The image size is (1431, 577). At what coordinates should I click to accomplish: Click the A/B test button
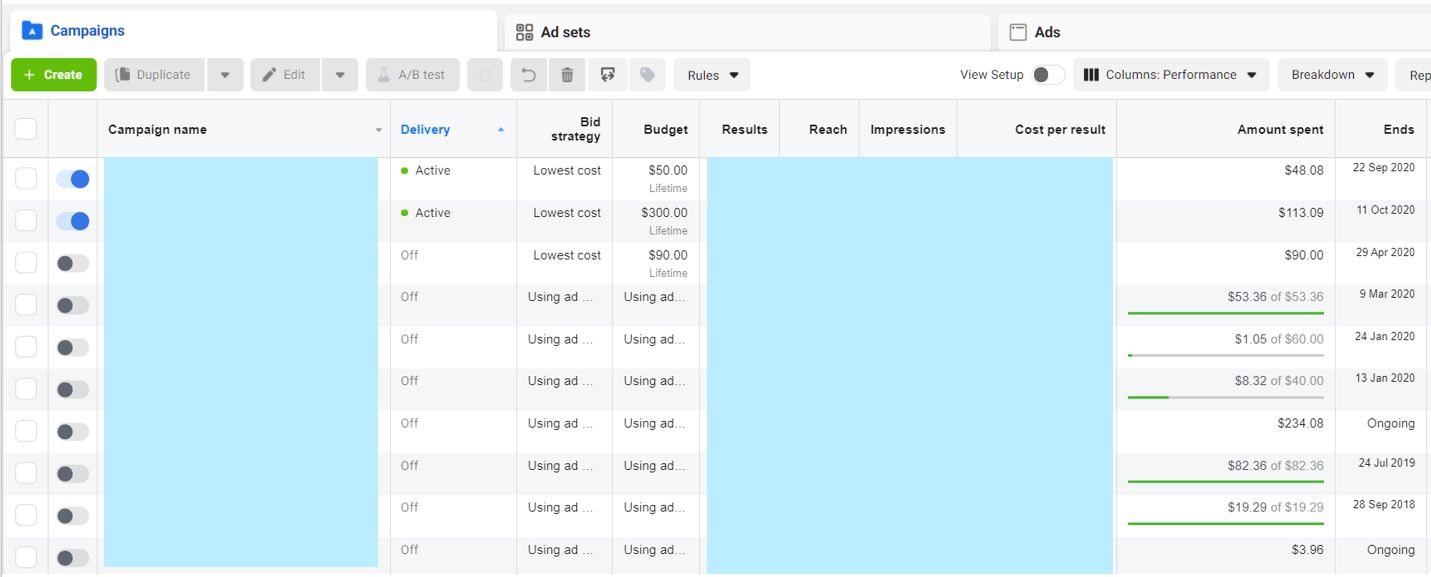pyautogui.click(x=413, y=75)
